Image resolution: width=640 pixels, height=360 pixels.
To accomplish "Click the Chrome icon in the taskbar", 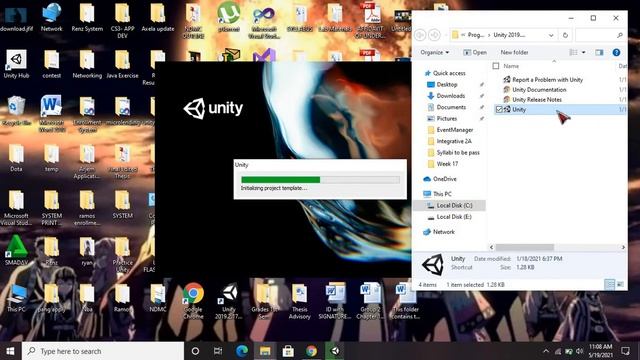I will tap(311, 351).
